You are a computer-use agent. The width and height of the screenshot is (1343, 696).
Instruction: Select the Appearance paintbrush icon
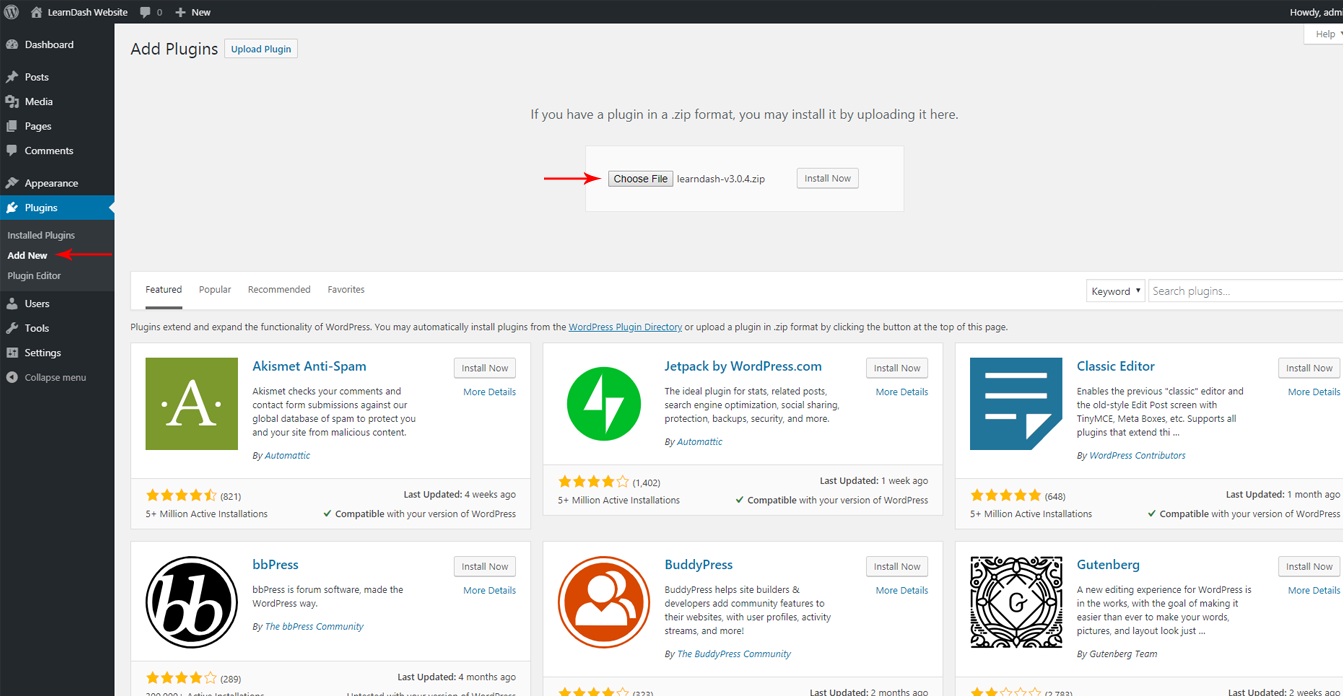pyautogui.click(x=12, y=183)
